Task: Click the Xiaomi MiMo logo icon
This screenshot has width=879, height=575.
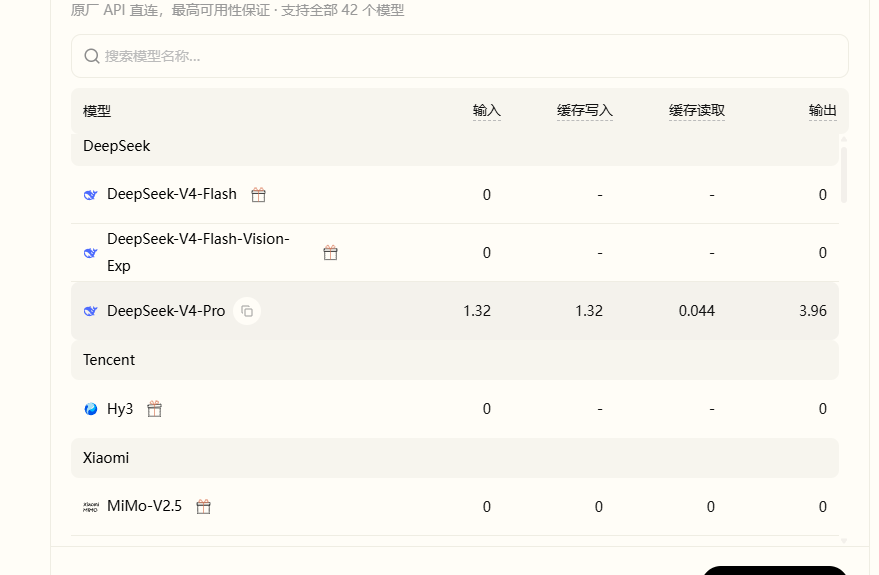Action: (90, 507)
